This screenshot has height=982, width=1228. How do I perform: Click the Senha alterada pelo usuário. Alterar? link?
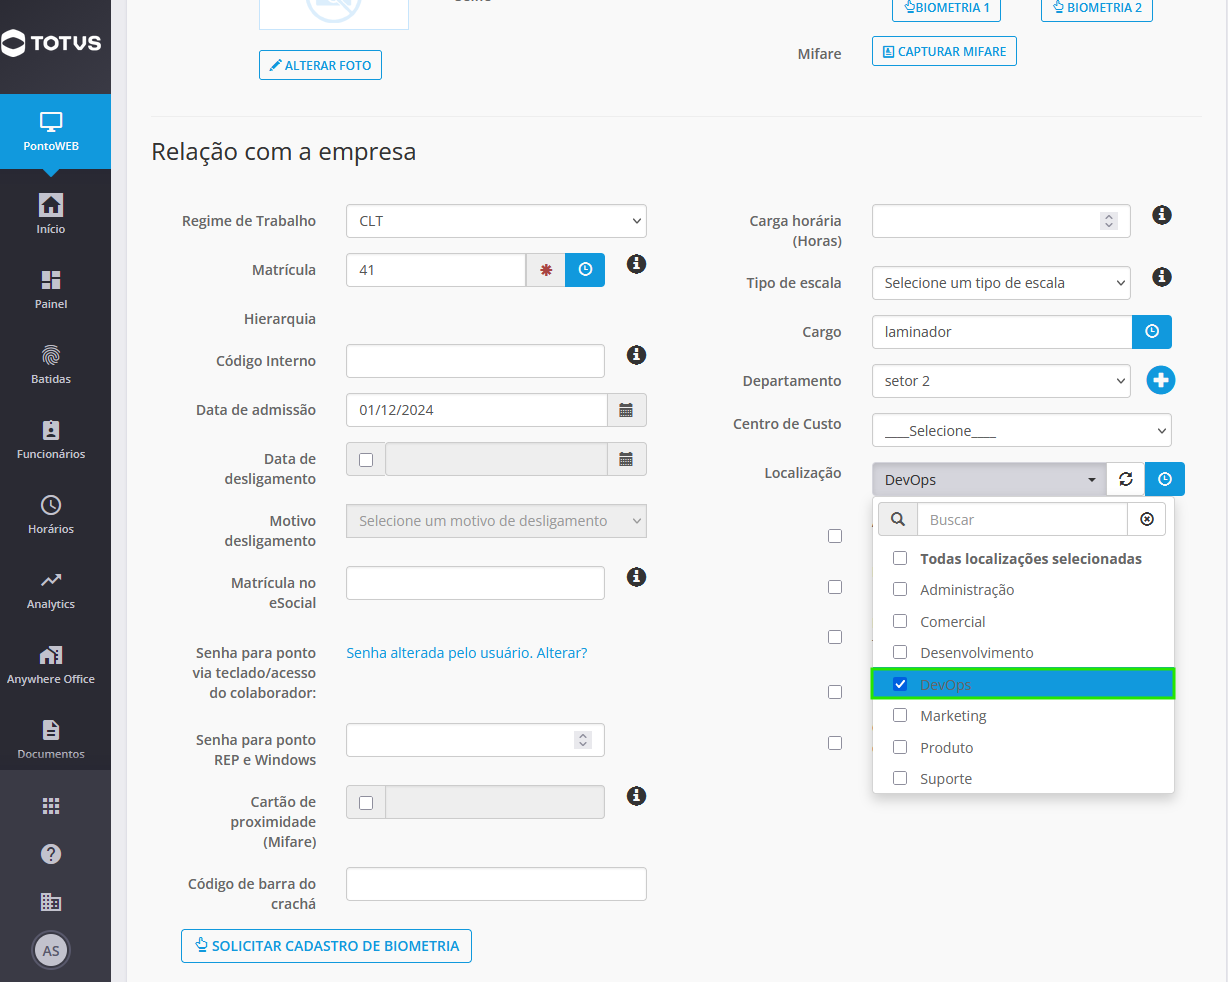(467, 653)
